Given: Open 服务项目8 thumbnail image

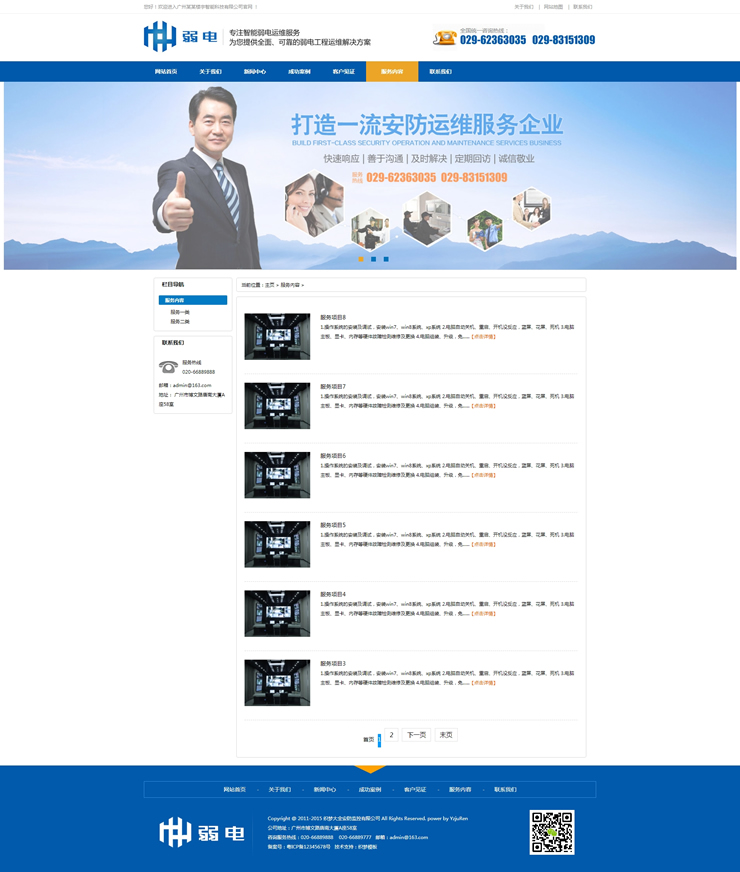Looking at the screenshot, I should (277, 336).
